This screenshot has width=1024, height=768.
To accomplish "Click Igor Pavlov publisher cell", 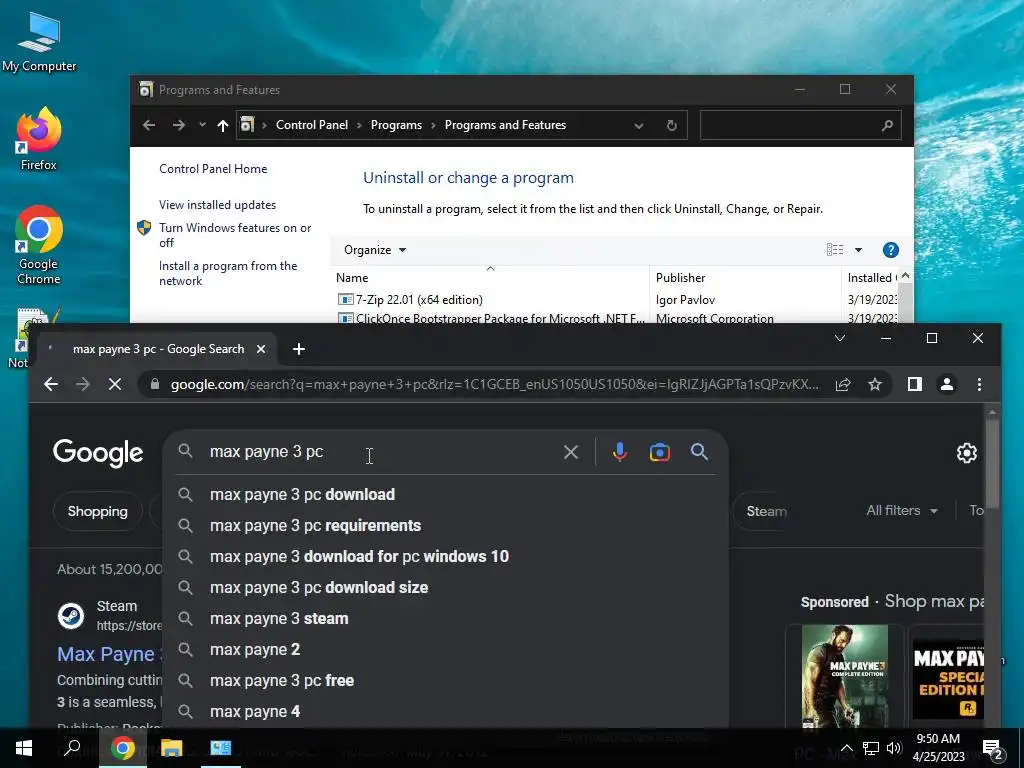I will click(685, 299).
